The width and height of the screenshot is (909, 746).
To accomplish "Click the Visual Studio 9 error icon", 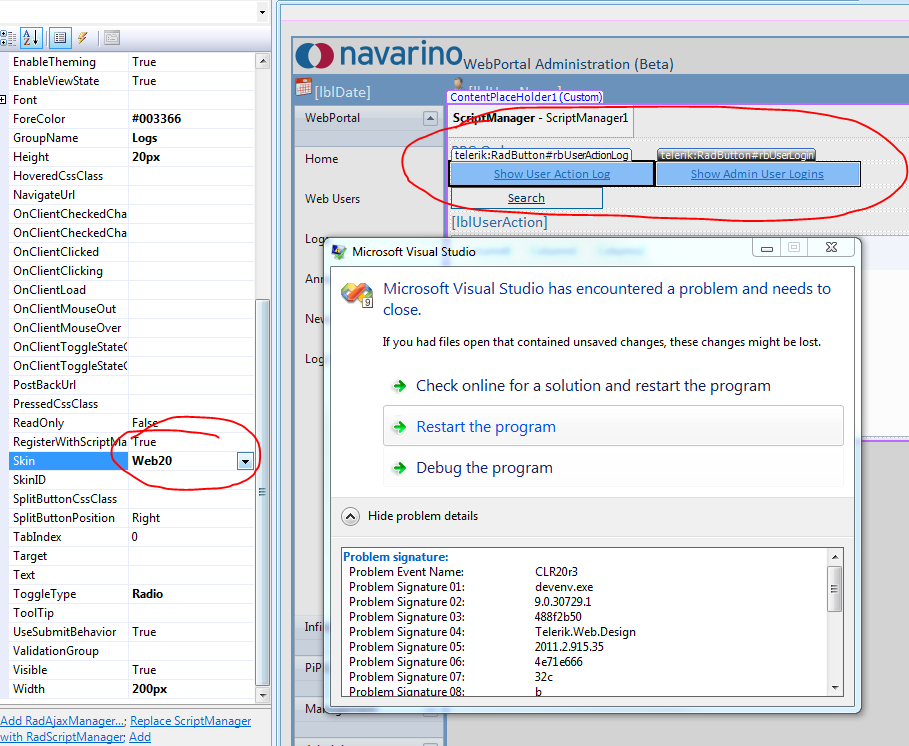I will click(x=357, y=294).
